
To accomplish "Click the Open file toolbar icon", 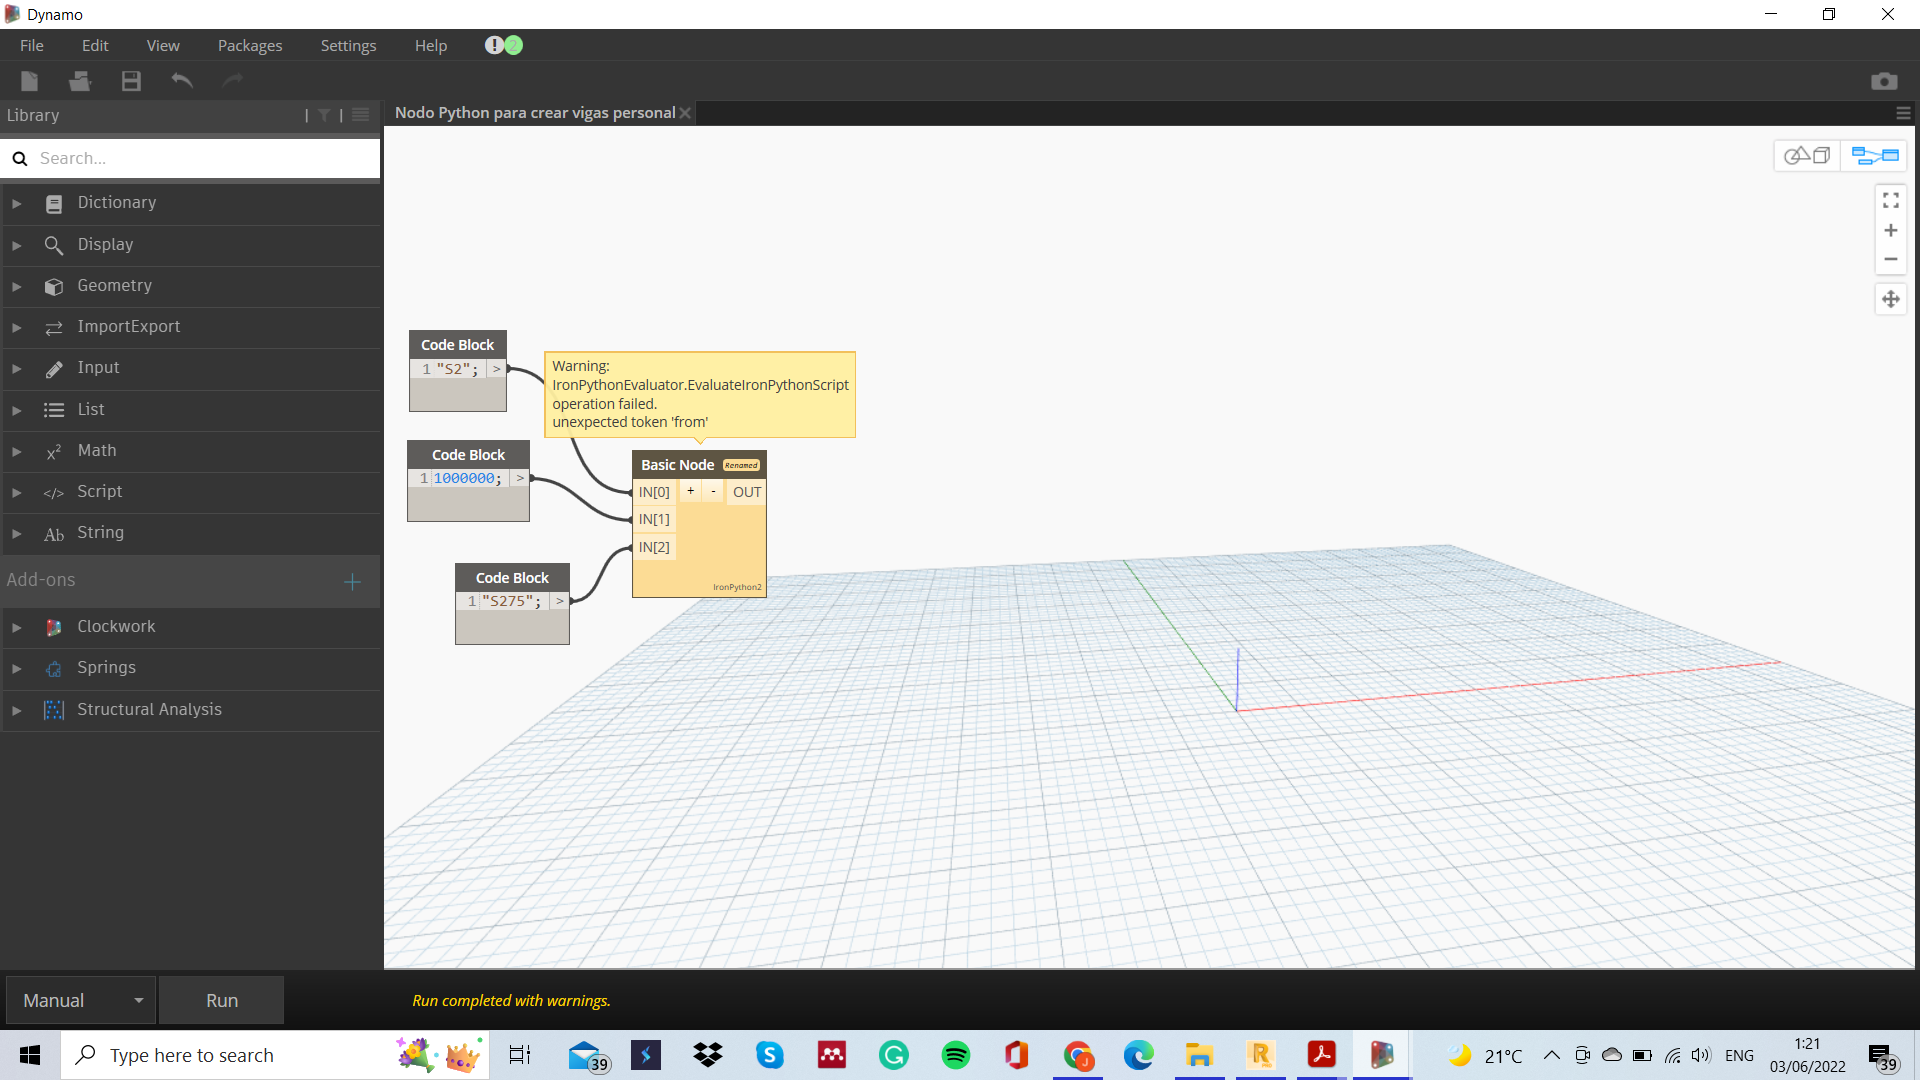I will tap(80, 81).
